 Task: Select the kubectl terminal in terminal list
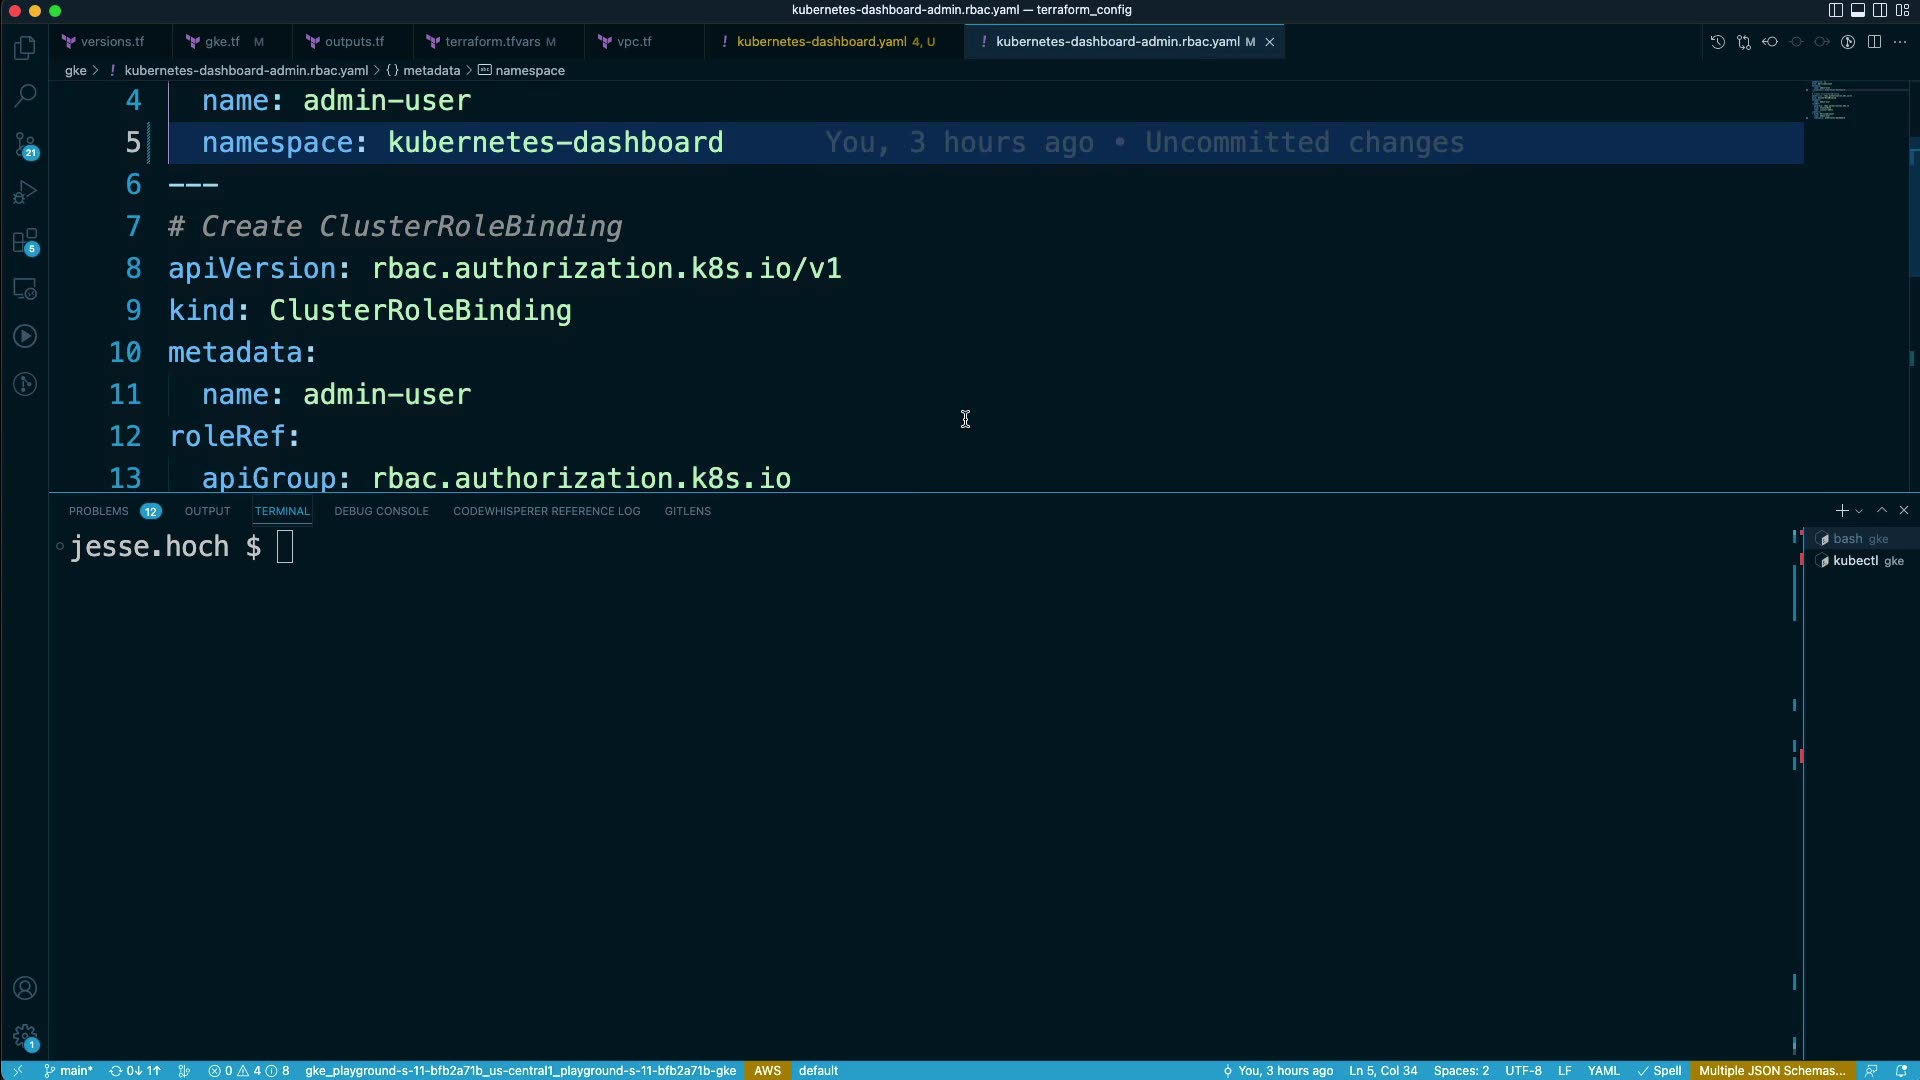[x=1855, y=561]
